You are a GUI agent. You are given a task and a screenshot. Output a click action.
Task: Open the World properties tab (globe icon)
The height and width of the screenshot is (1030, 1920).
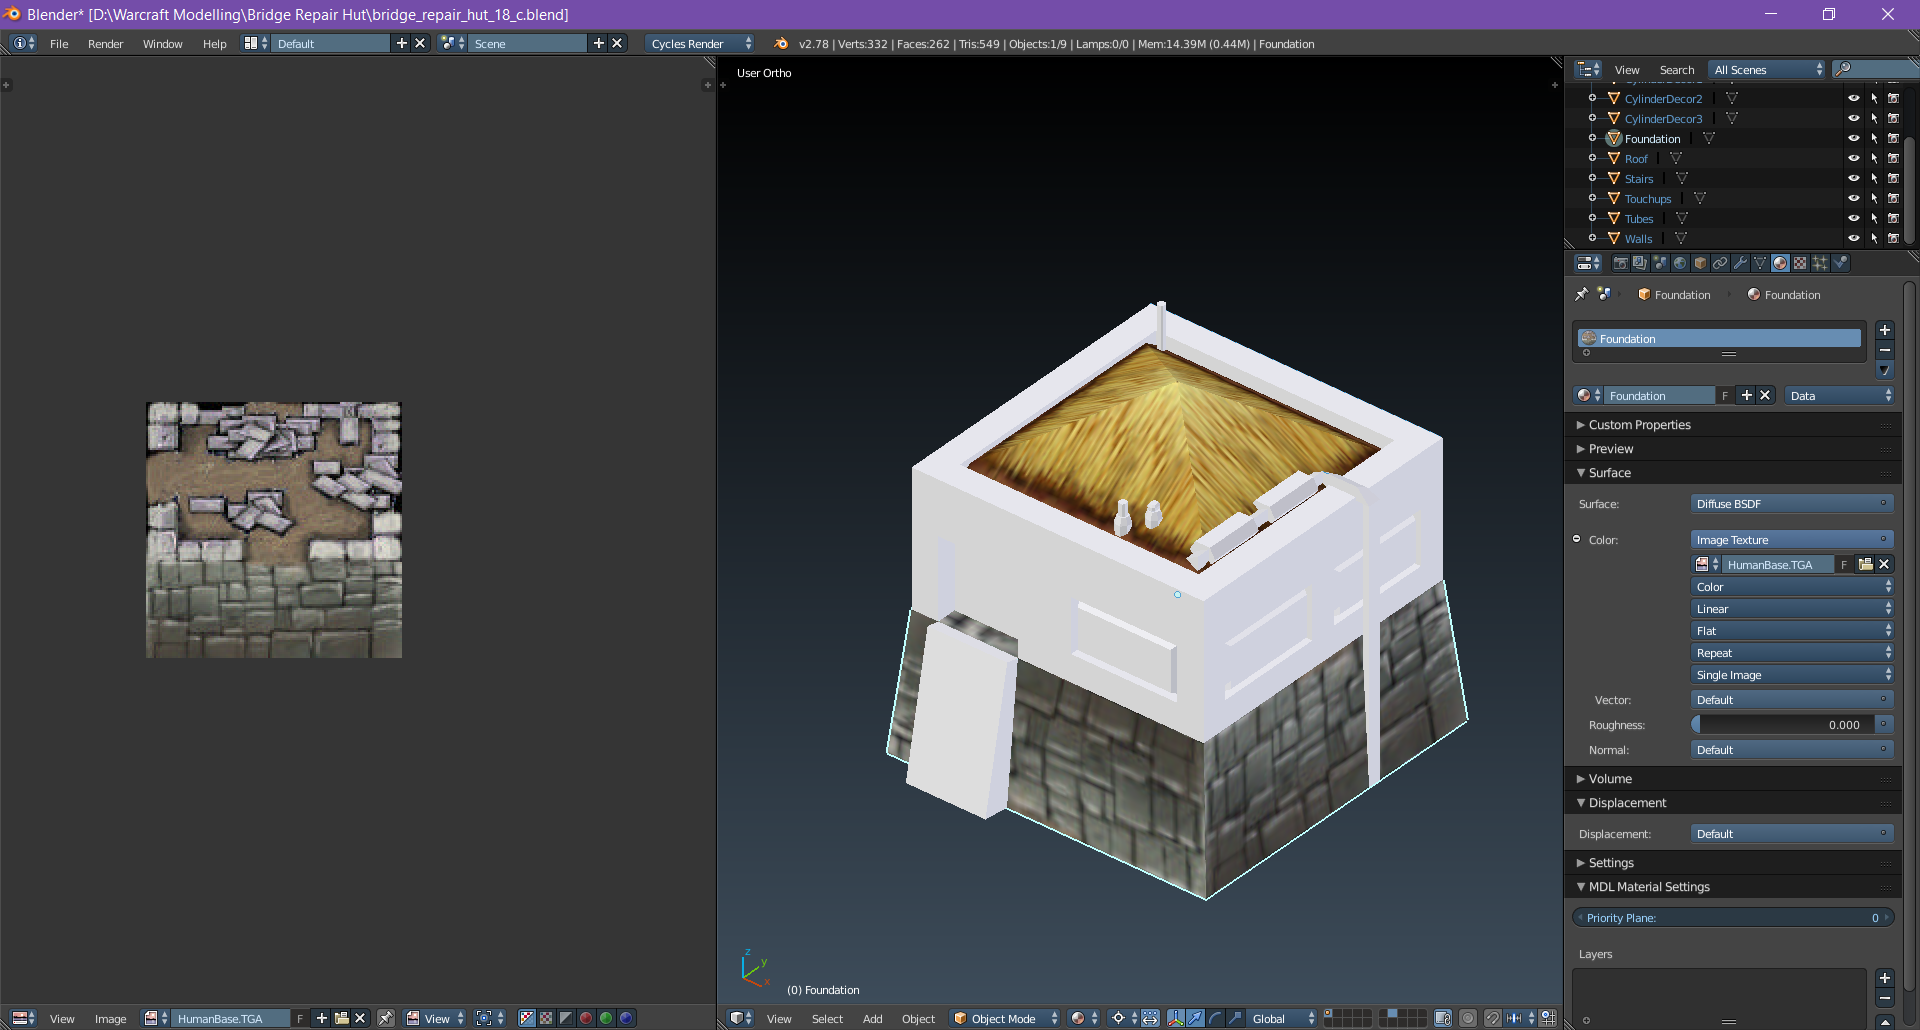1680,263
